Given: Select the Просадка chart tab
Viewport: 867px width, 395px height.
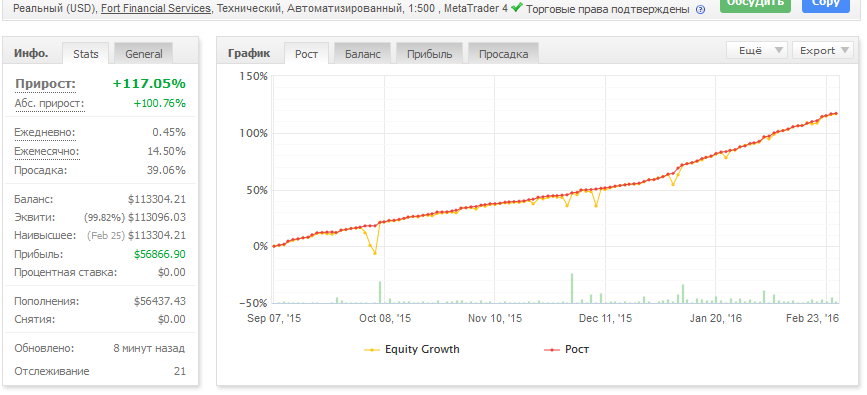Looking at the screenshot, I should coord(503,54).
